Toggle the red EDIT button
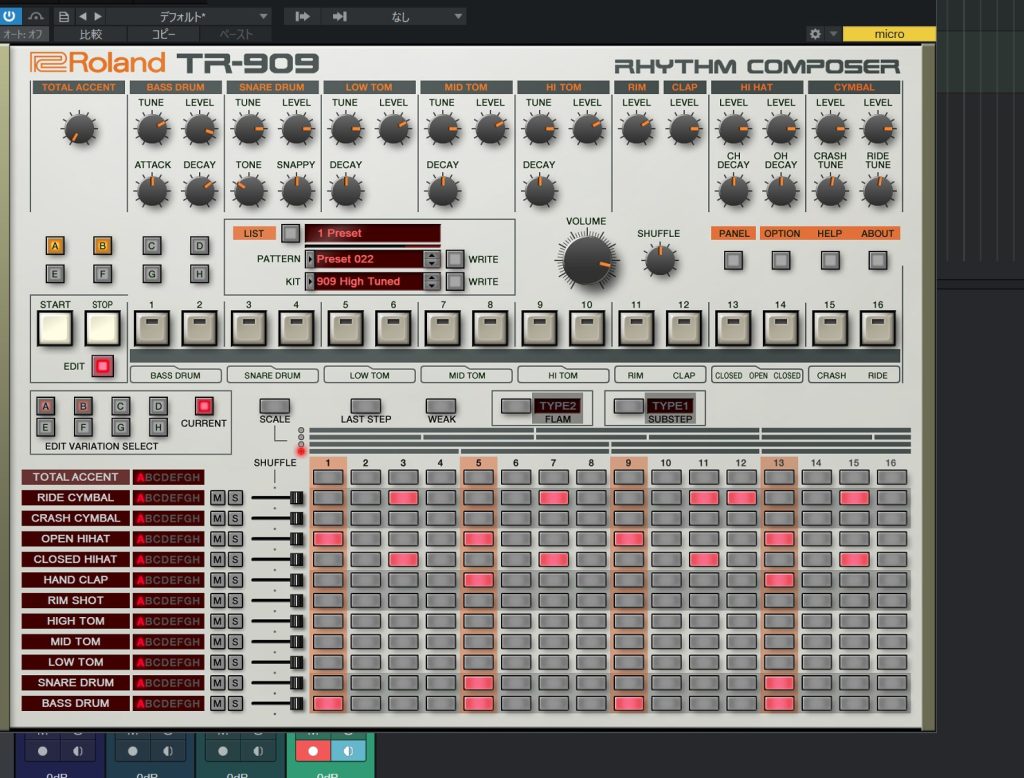Screen dimensions: 1024x778 [x=102, y=366]
